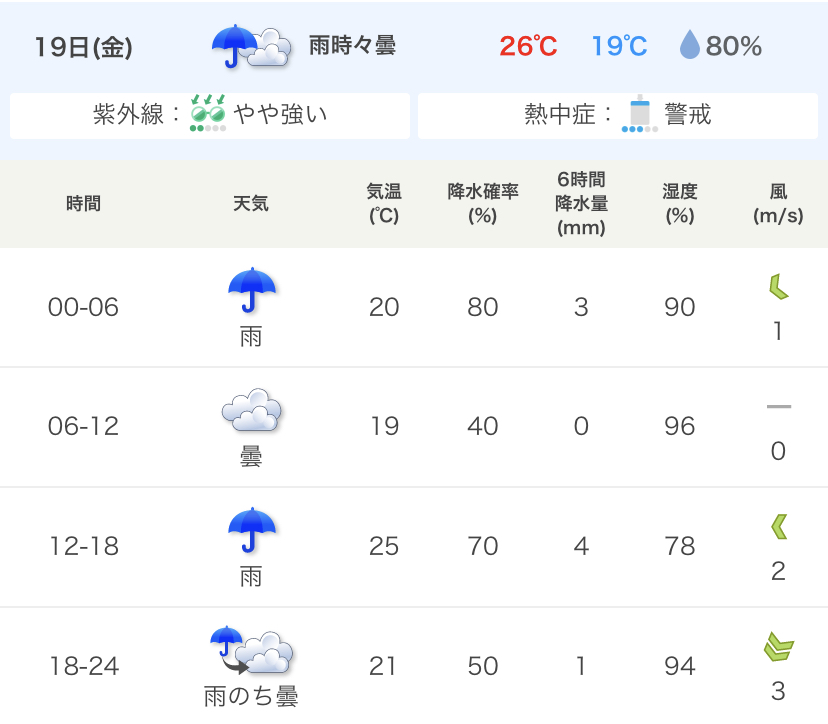Viewport: 828px width, 724px height.
Task: Click the 6時間降水量 column header
Action: (x=581, y=203)
